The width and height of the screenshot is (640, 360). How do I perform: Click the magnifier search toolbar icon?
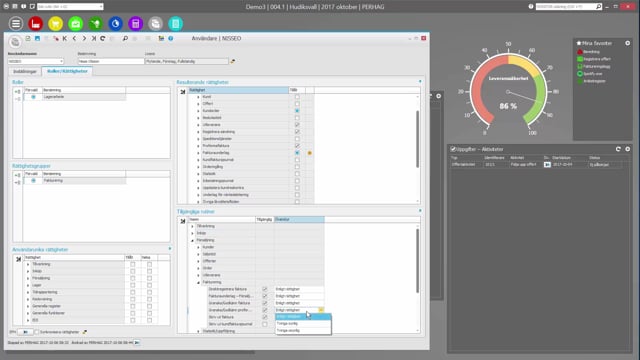[x=125, y=38]
